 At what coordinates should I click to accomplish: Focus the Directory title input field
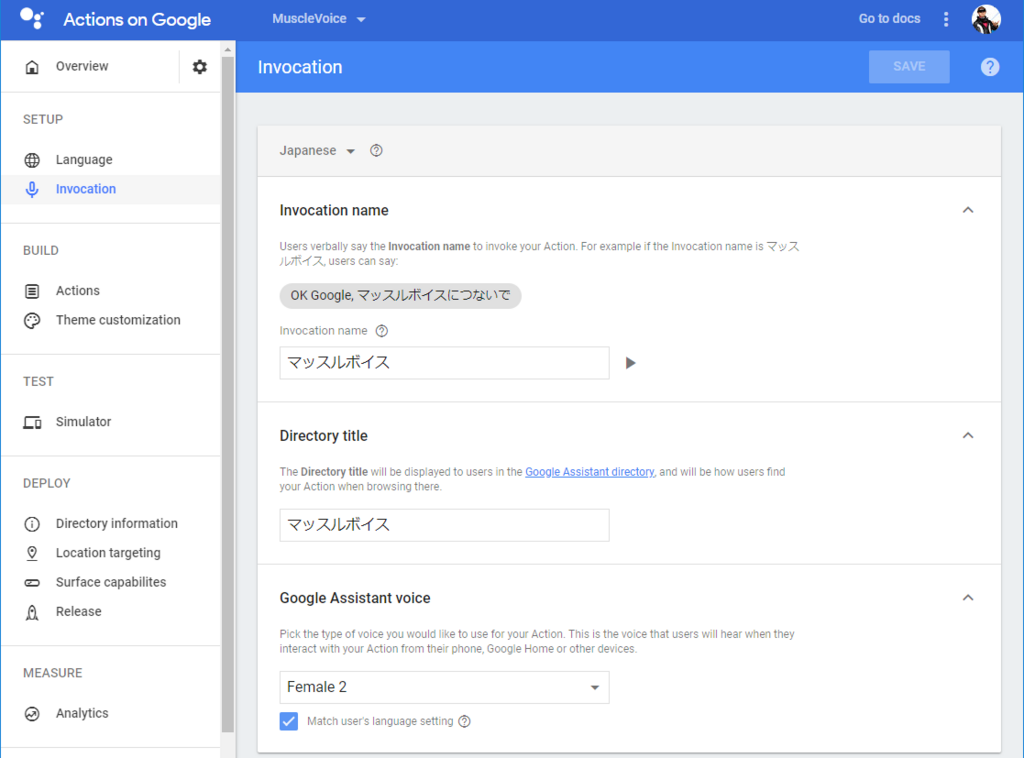[444, 526]
